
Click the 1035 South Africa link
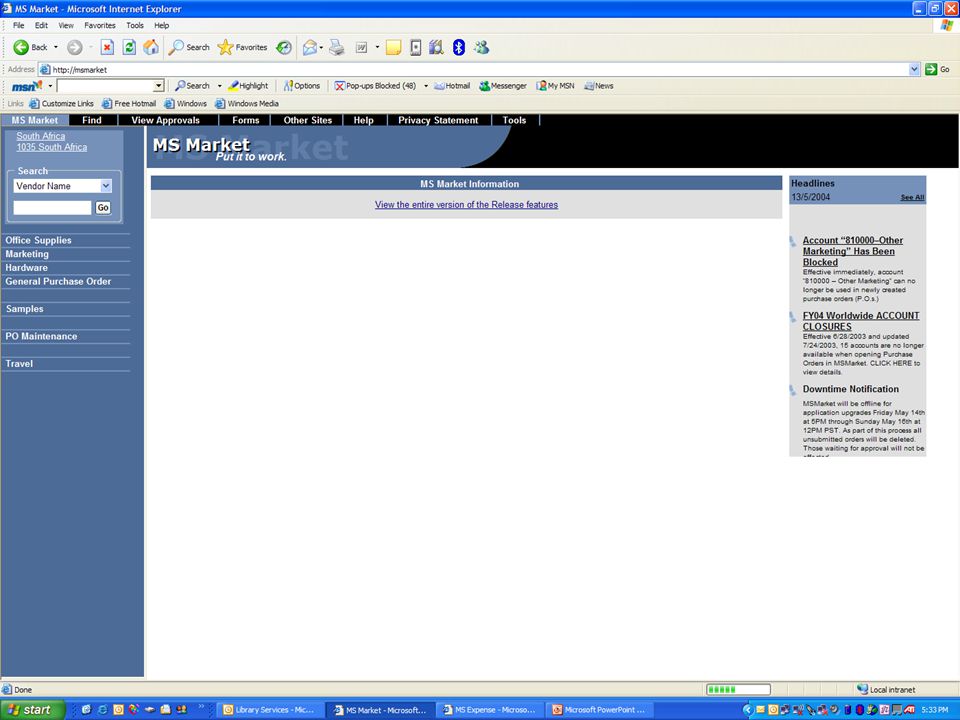click(x=51, y=147)
